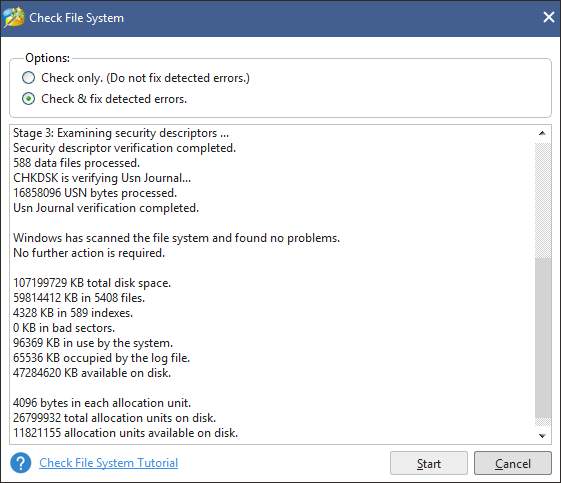Click the "107199729 KB total disk space" line
This screenshot has width=561, height=483.
coord(92,283)
